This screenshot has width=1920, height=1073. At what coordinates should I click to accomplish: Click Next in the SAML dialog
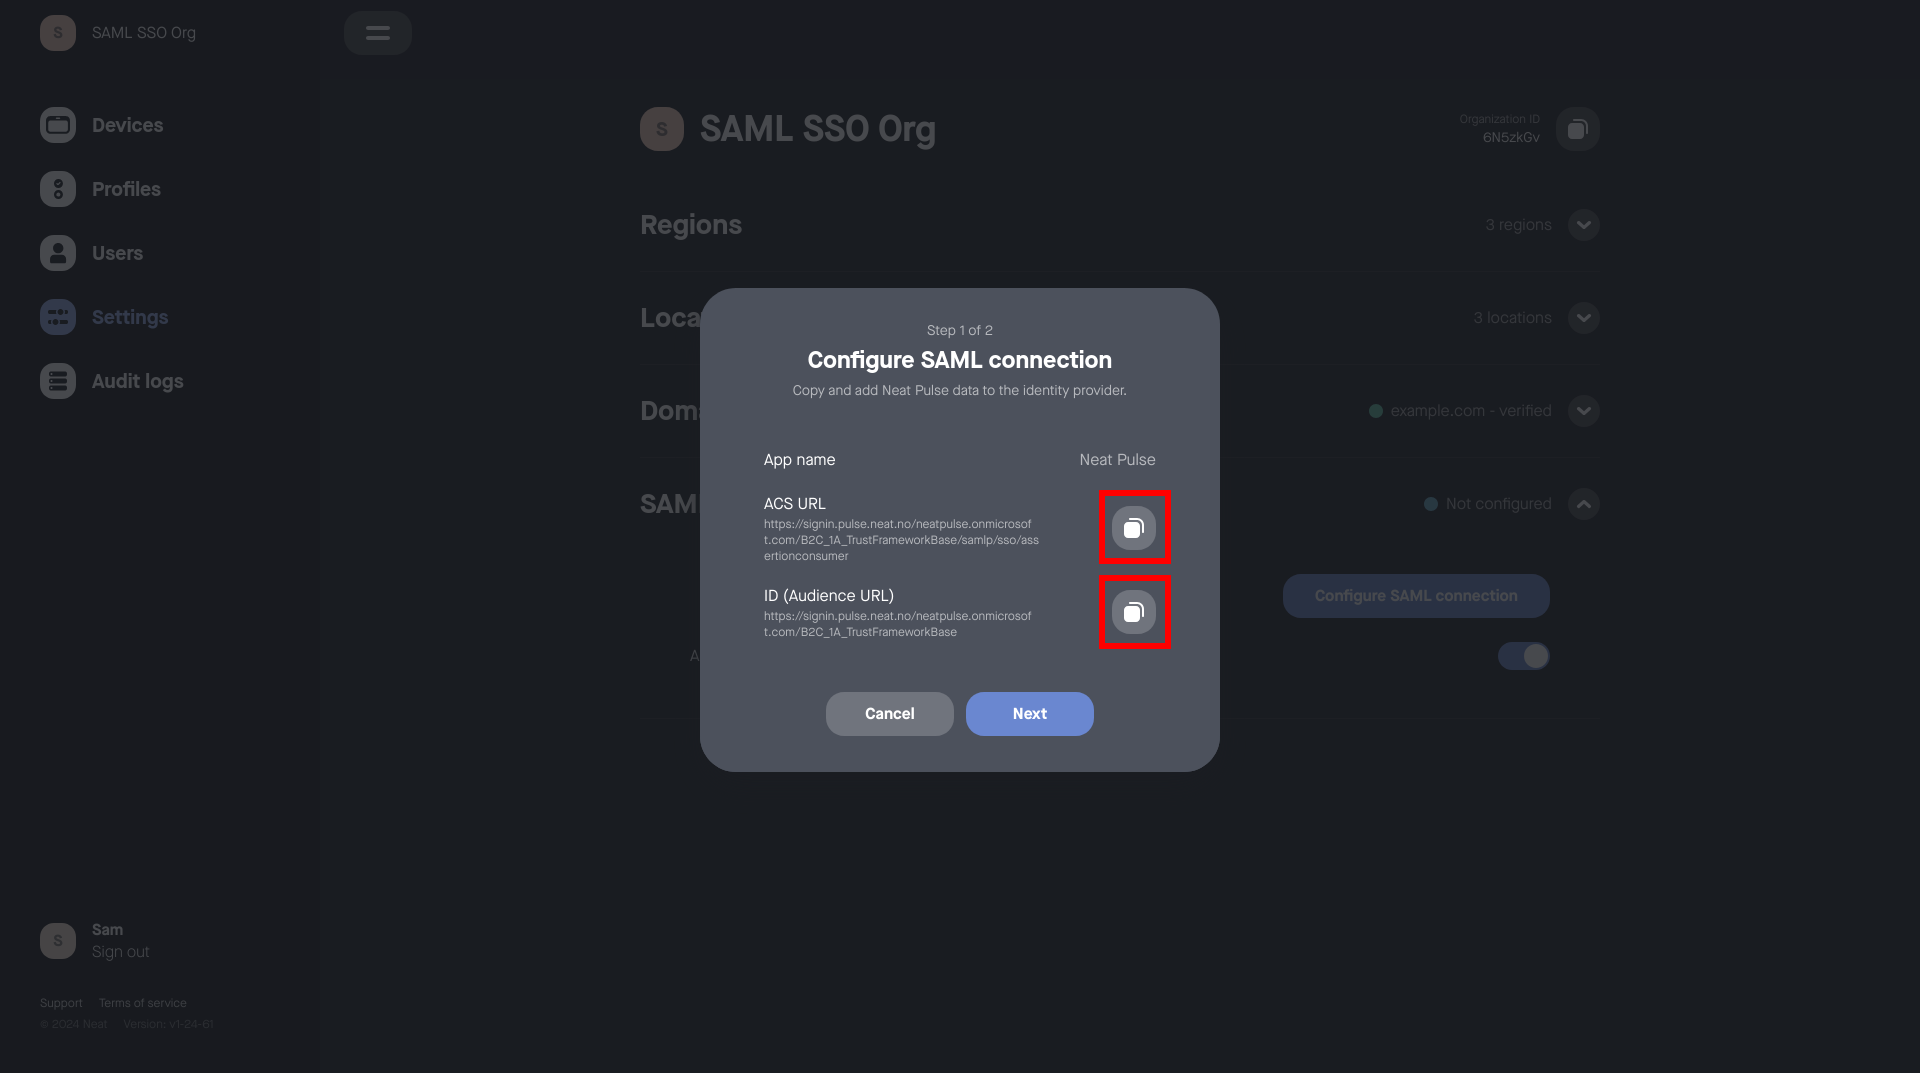point(1029,714)
